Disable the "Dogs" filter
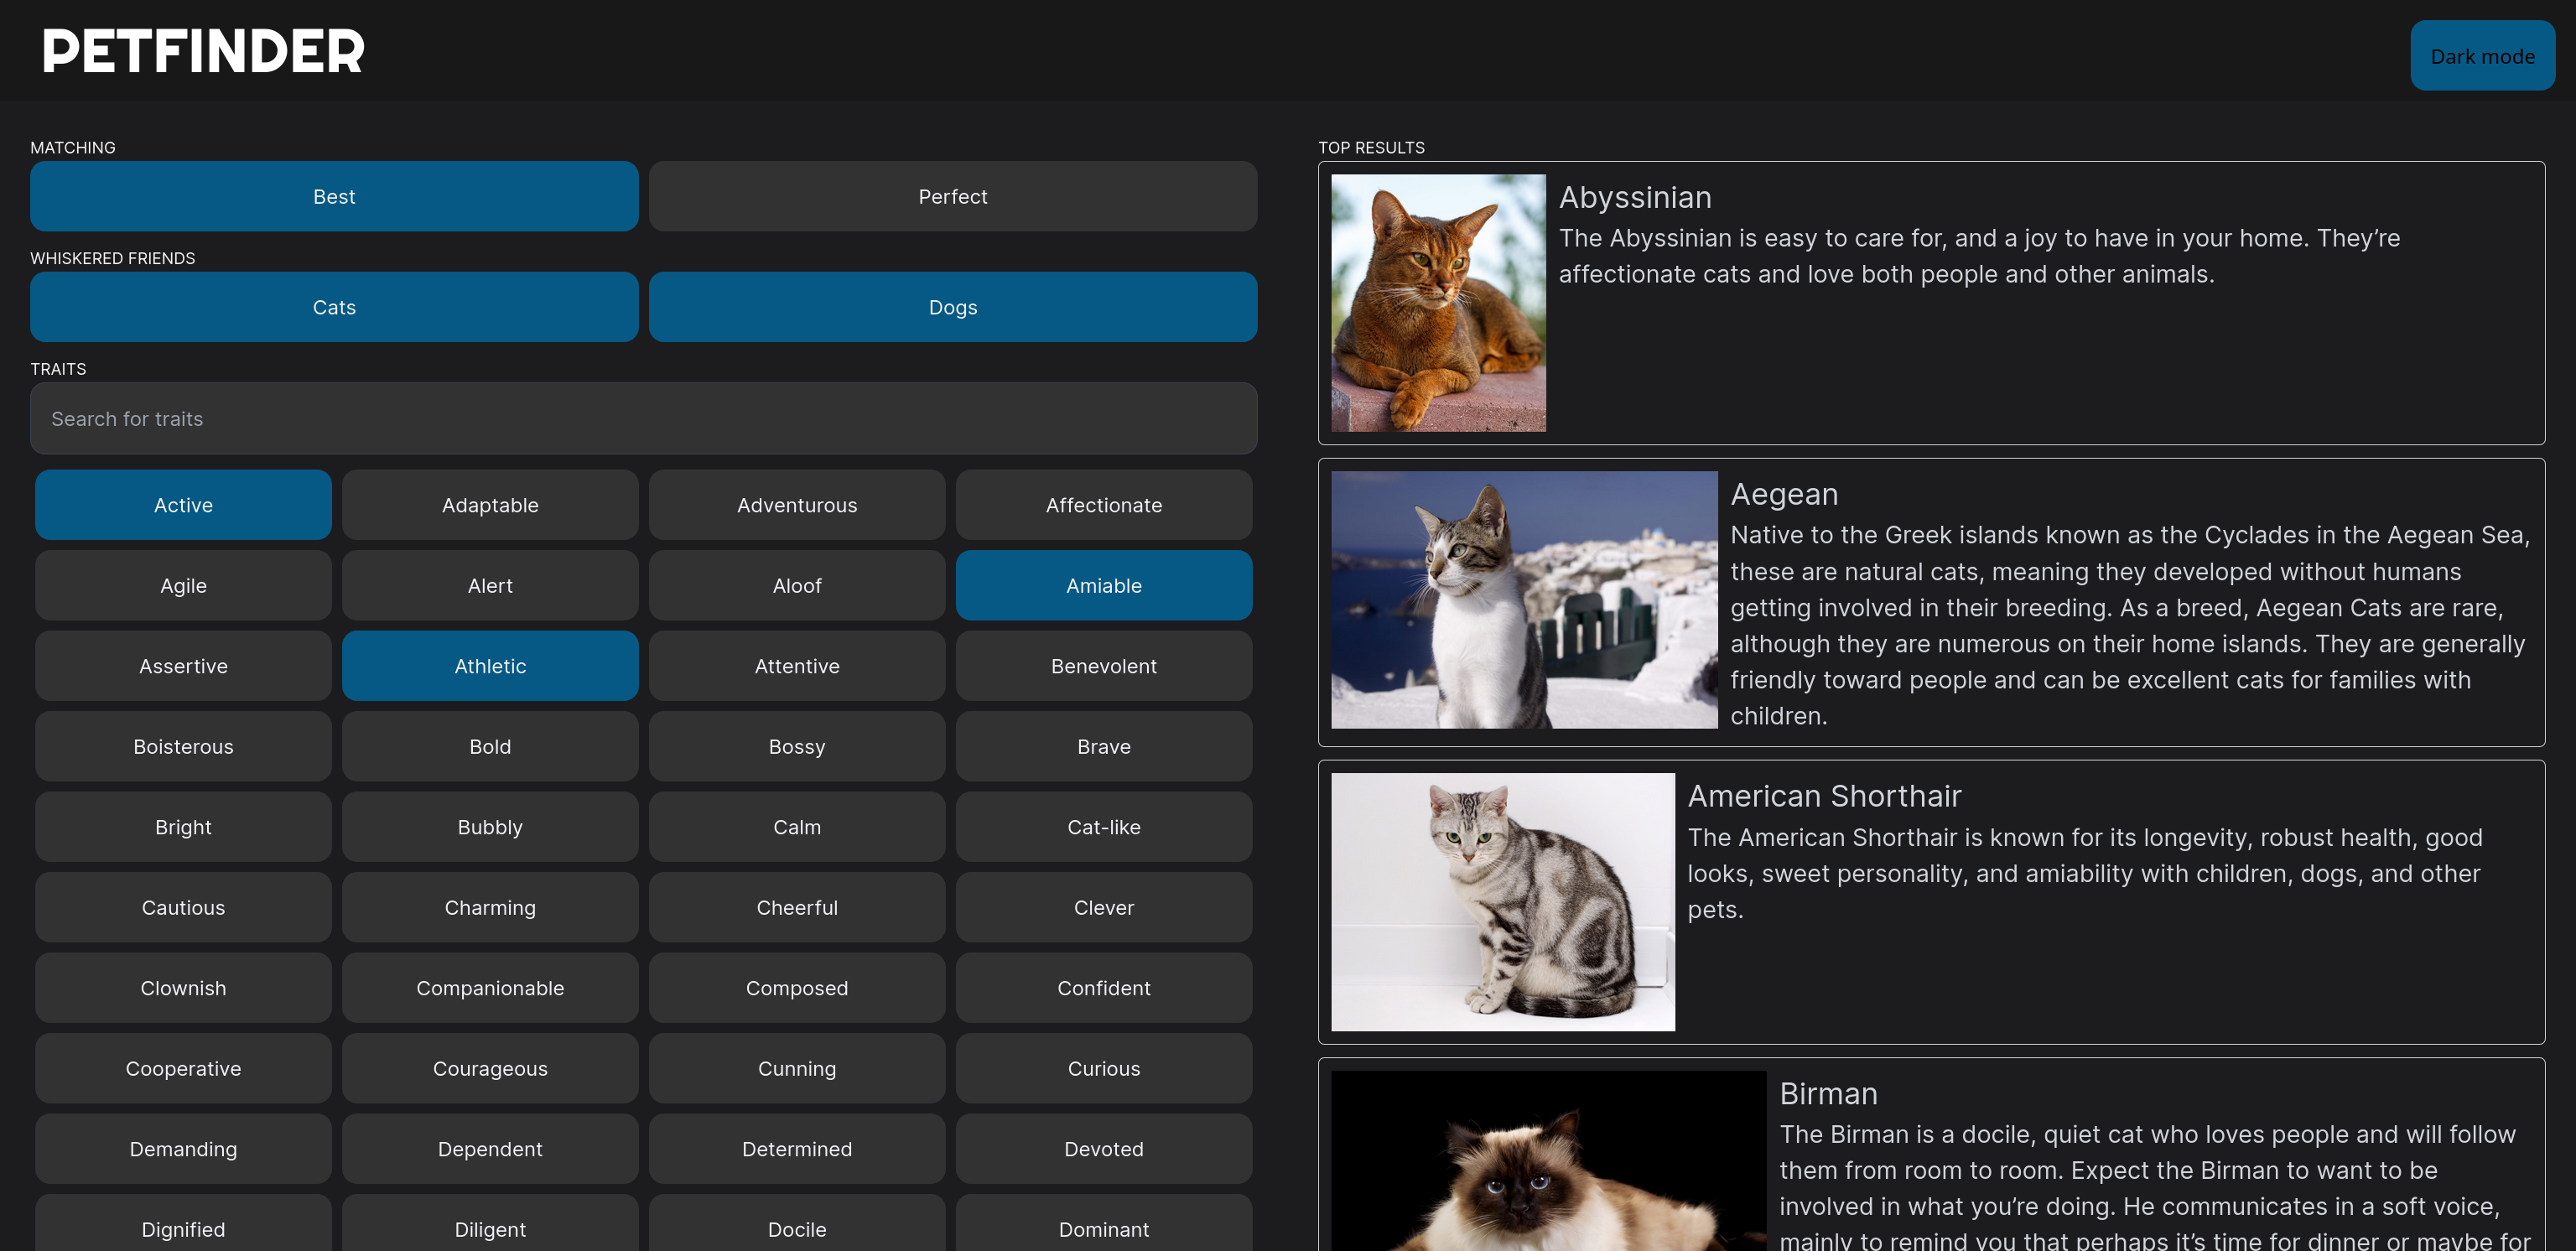The height and width of the screenshot is (1251, 2576). [x=952, y=307]
